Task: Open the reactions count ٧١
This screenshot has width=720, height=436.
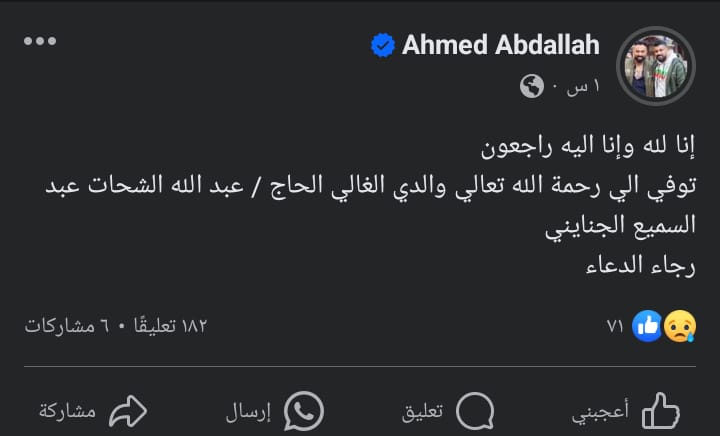Action: (x=616, y=326)
